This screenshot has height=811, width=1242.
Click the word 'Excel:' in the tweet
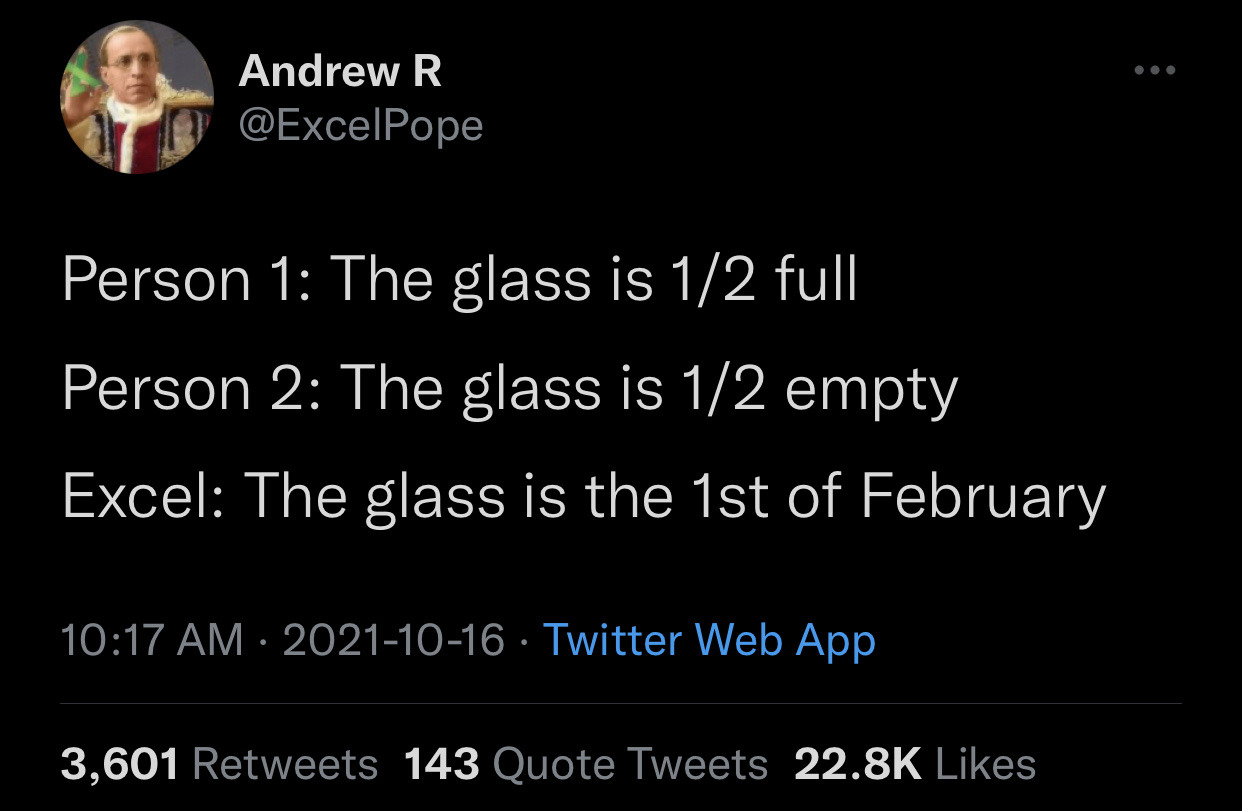pyautogui.click(x=141, y=497)
